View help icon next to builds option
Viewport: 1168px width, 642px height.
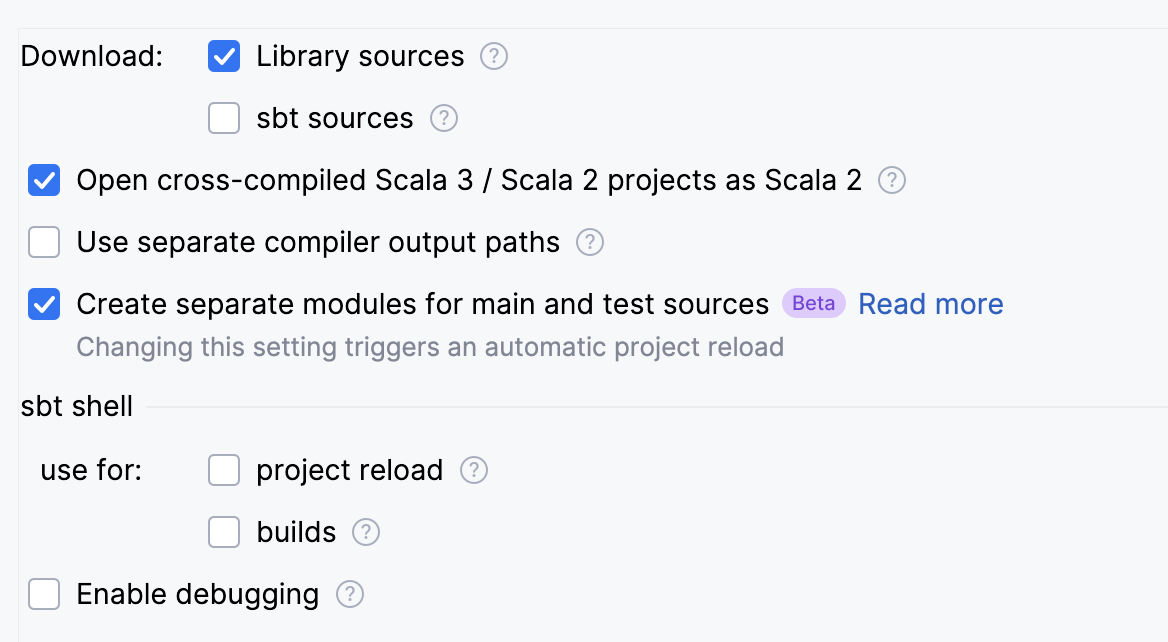tap(366, 532)
